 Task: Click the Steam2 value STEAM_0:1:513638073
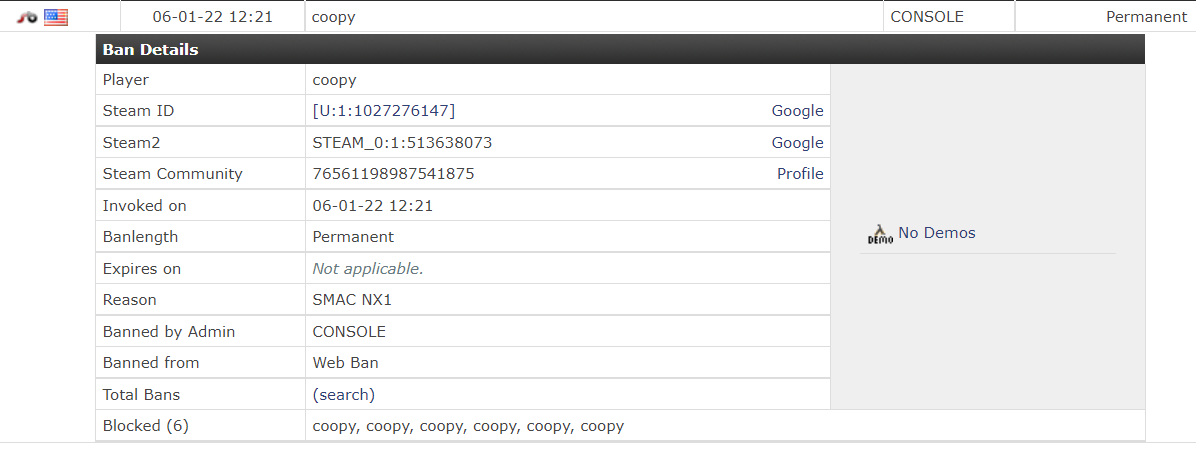click(x=402, y=143)
